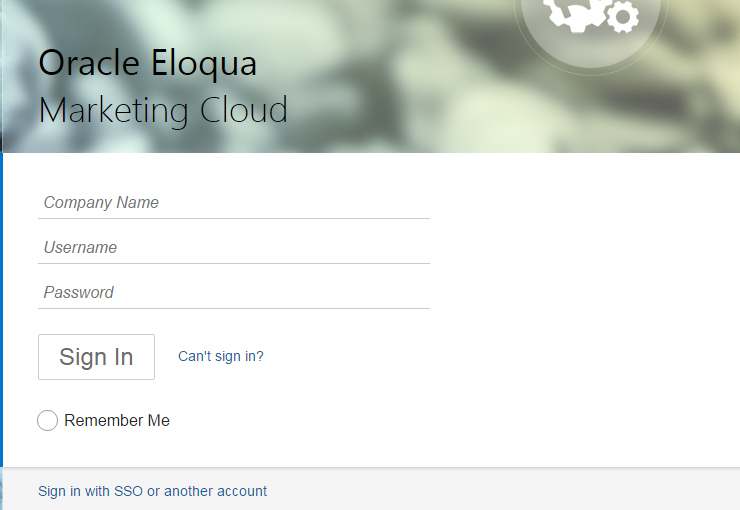Click the small gear on the logo's right
740x510 pixels.
click(623, 16)
